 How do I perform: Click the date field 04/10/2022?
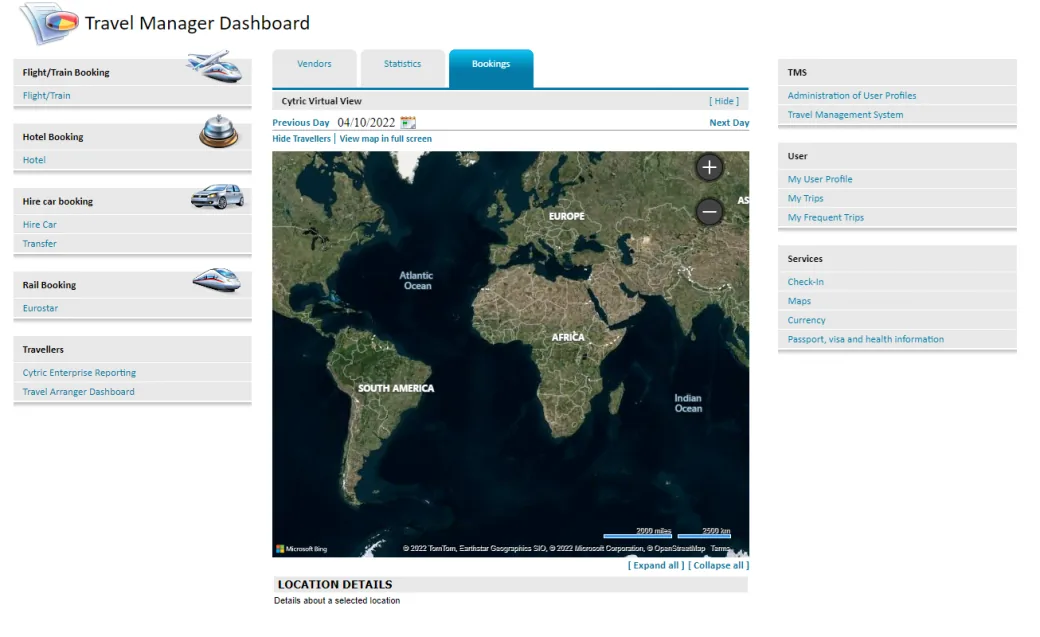(x=366, y=123)
